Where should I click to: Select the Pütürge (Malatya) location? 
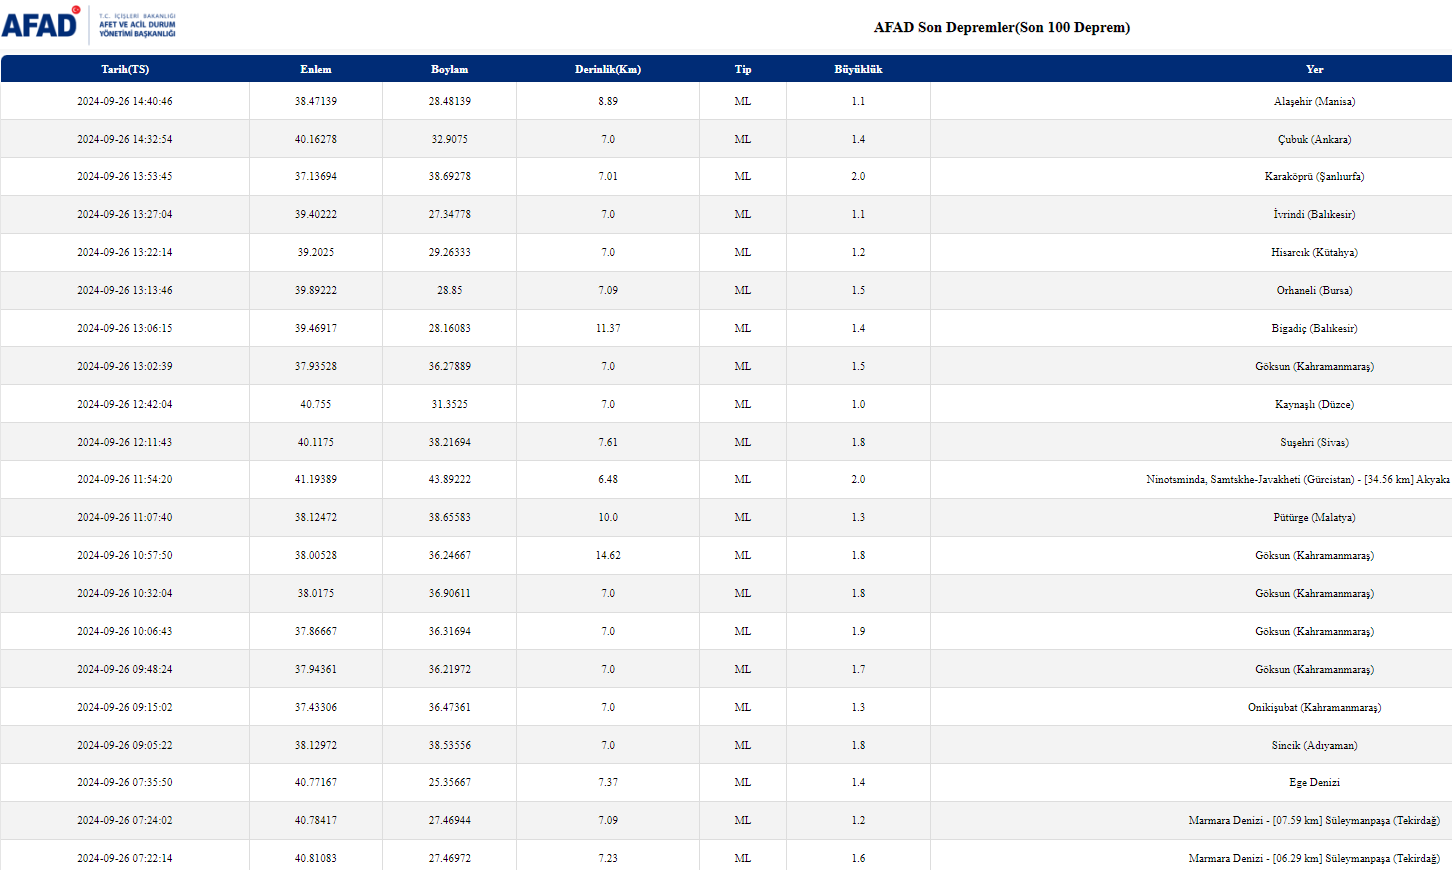point(1315,517)
